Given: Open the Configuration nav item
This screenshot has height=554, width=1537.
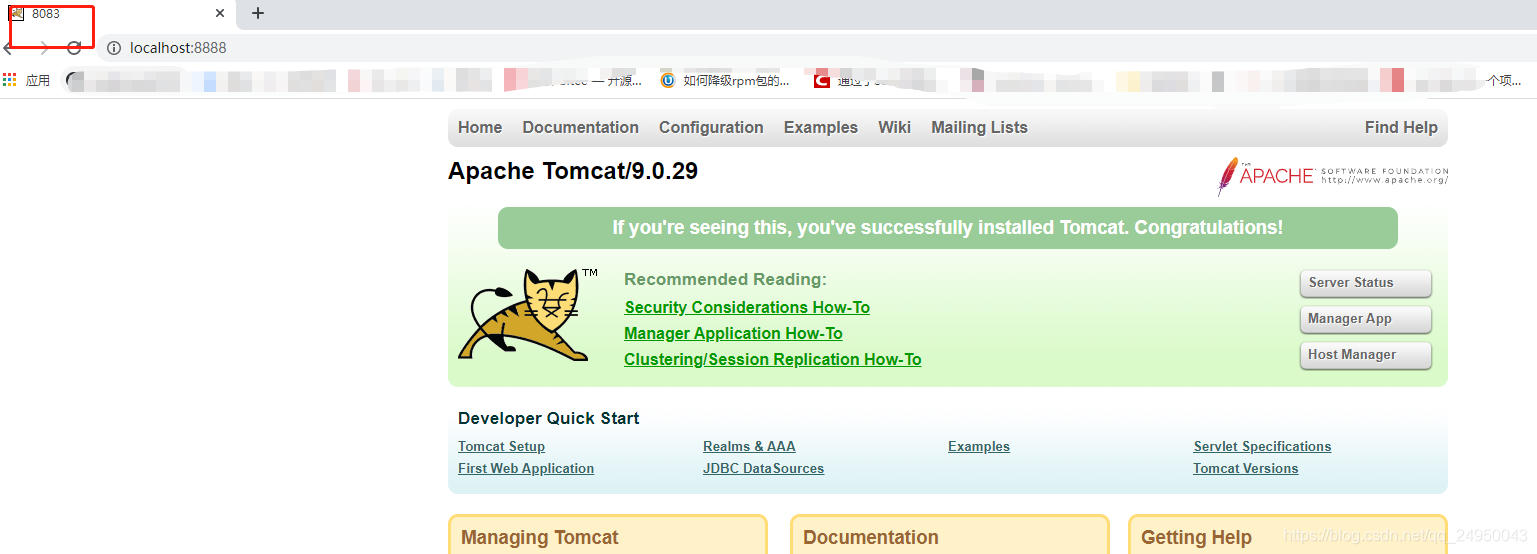Looking at the screenshot, I should point(711,127).
